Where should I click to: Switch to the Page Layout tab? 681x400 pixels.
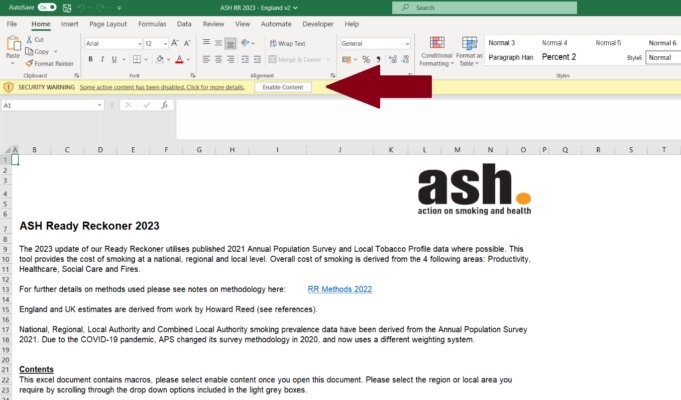click(x=108, y=24)
